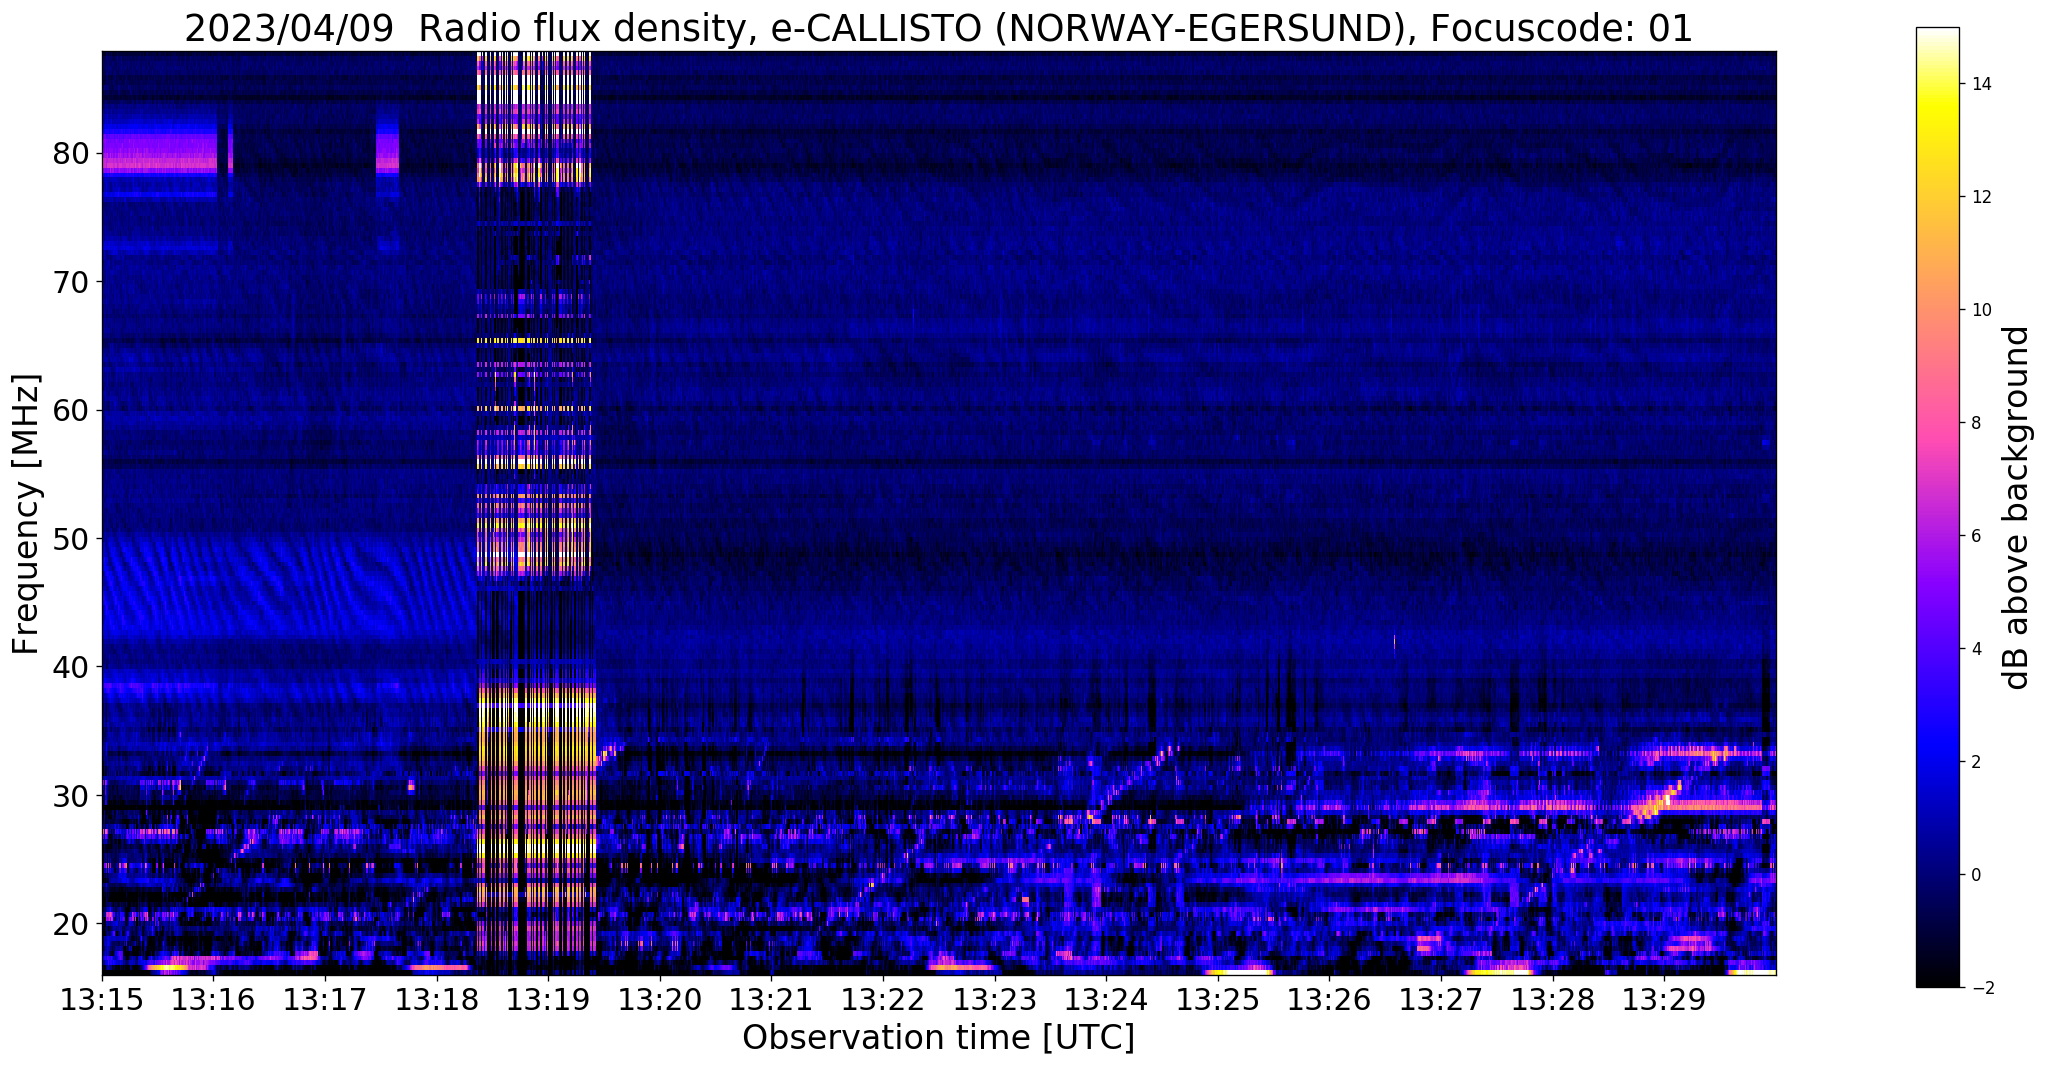The width and height of the screenshot is (2047, 1067).
Task: Click the 50 MHz frequency tick label
Action: pyautogui.click(x=70, y=539)
